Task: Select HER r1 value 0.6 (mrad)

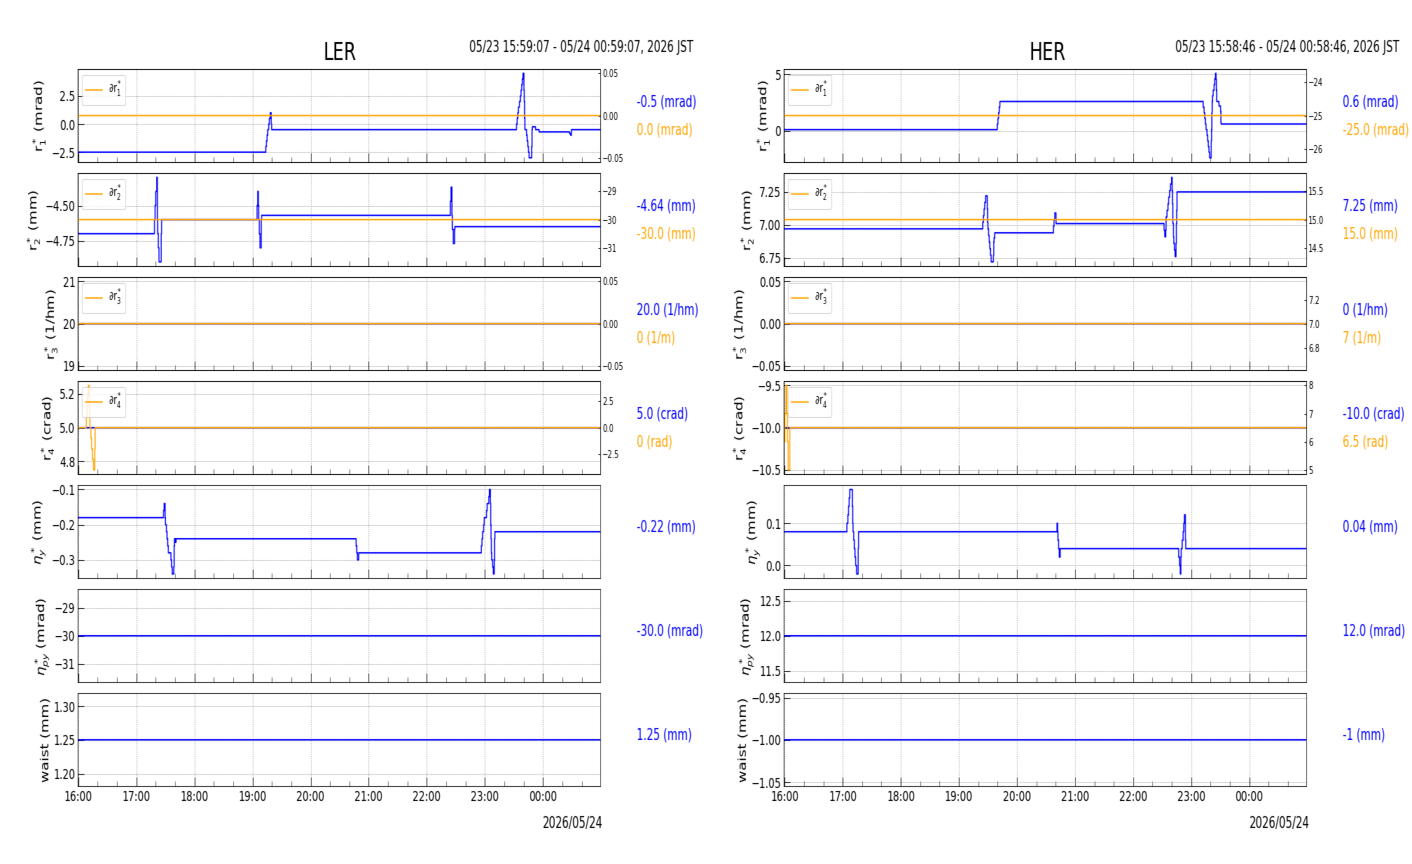Action: (x=1370, y=102)
